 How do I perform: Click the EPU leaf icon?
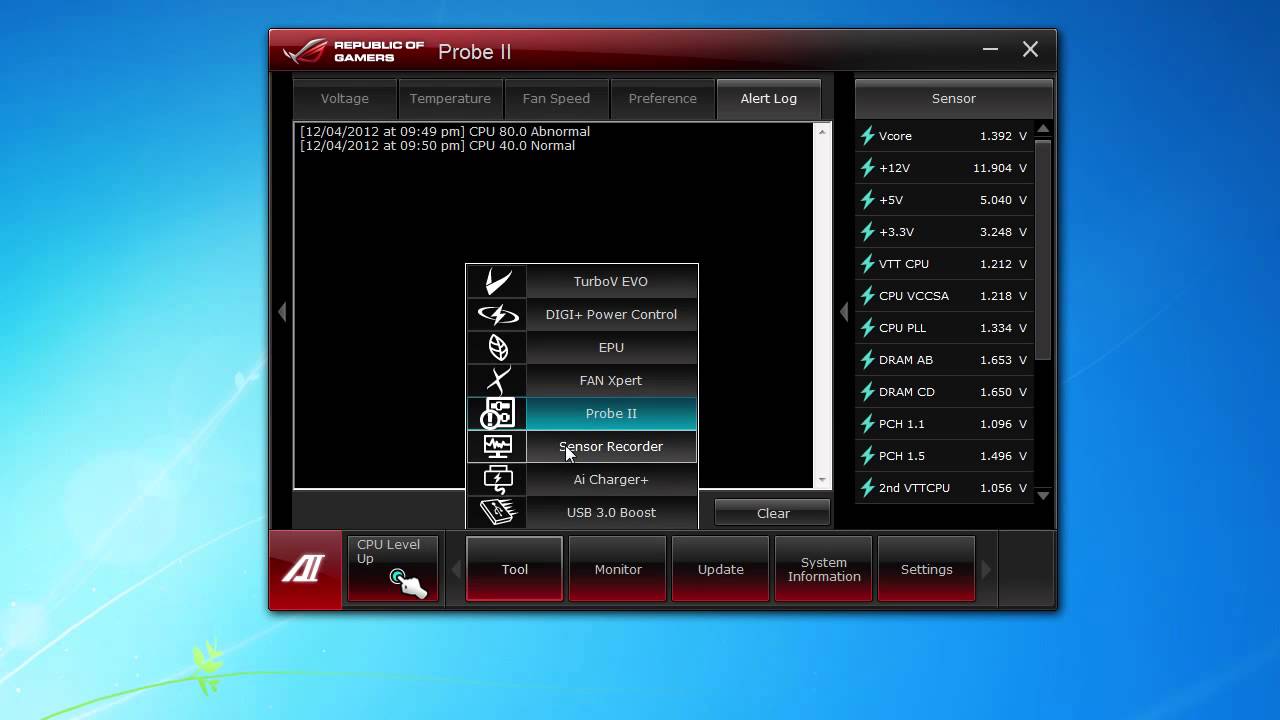pos(497,348)
